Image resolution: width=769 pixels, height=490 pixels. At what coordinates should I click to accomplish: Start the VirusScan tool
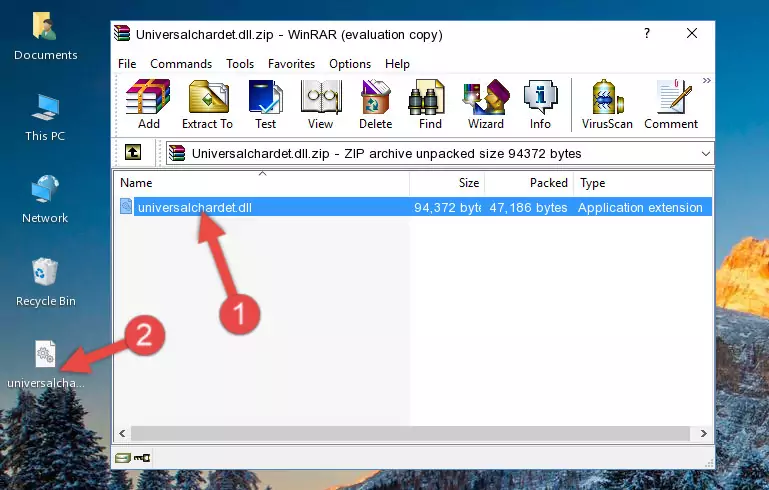(x=607, y=104)
